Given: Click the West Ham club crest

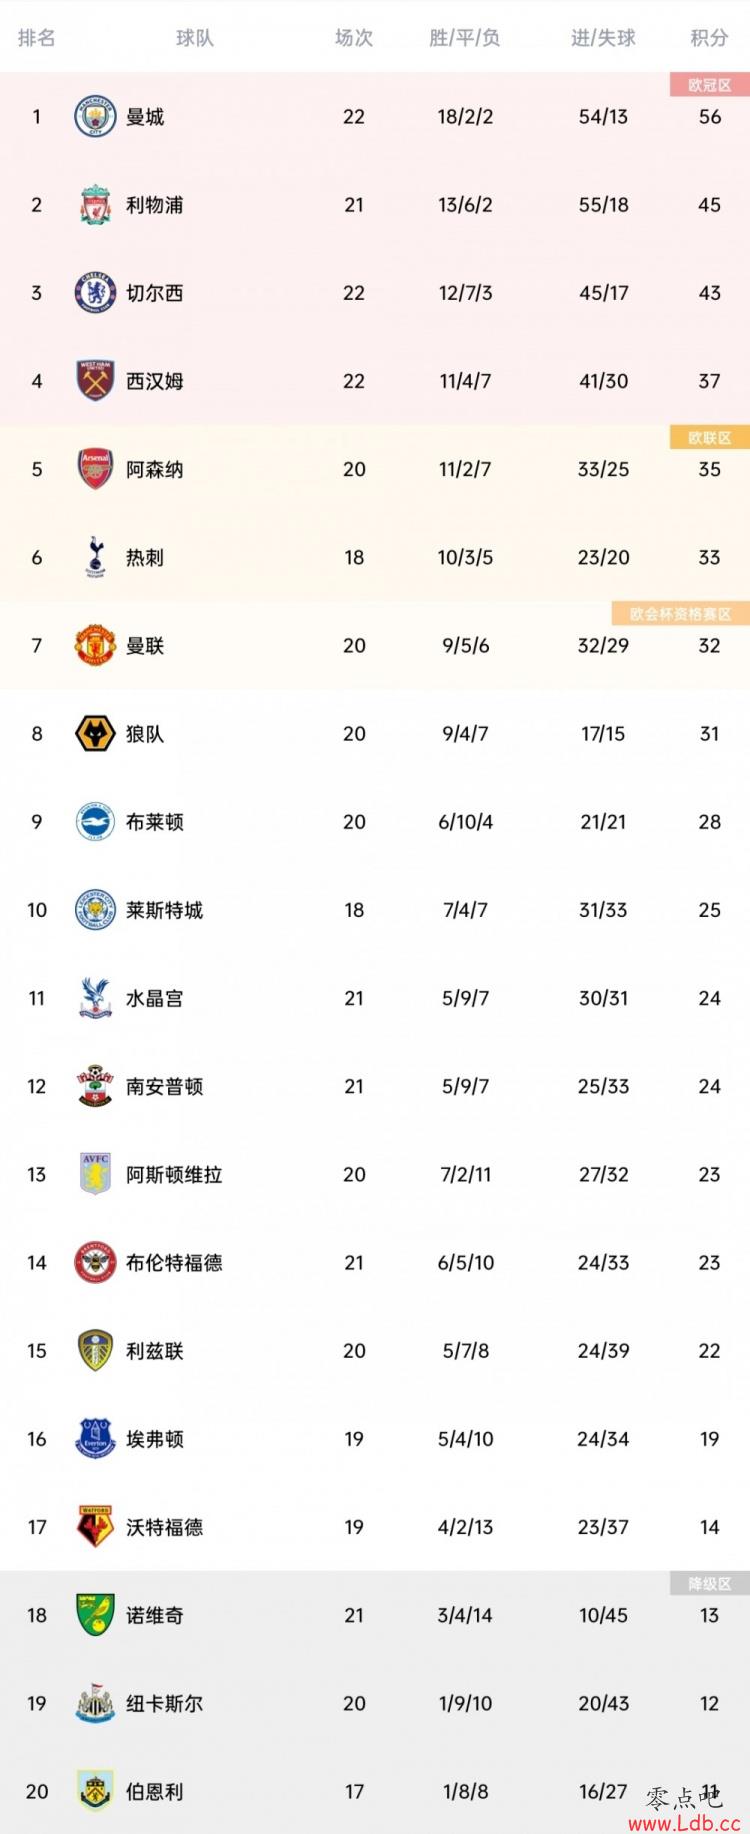Looking at the screenshot, I should click(96, 381).
